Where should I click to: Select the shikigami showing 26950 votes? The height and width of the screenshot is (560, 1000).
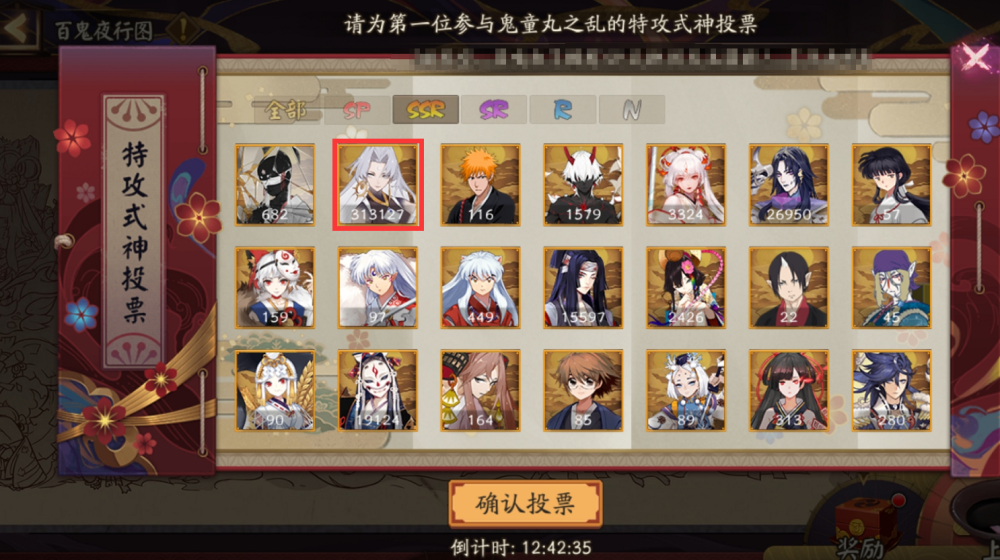pyautogui.click(x=788, y=185)
